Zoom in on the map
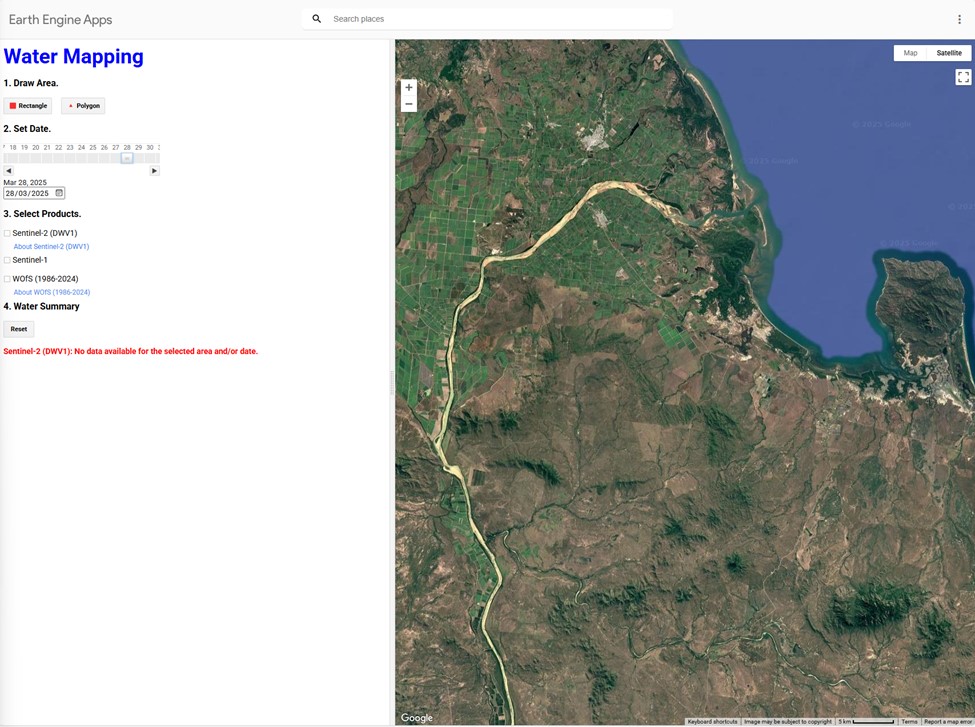Image resolution: width=975 pixels, height=727 pixels. point(409,88)
